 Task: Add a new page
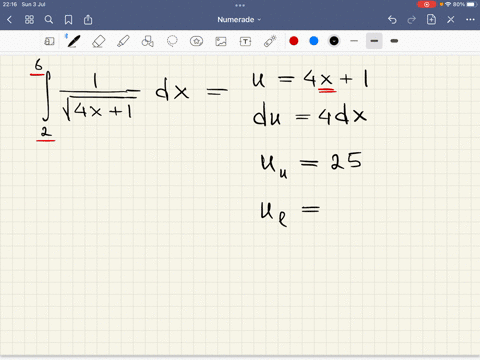(x=431, y=19)
